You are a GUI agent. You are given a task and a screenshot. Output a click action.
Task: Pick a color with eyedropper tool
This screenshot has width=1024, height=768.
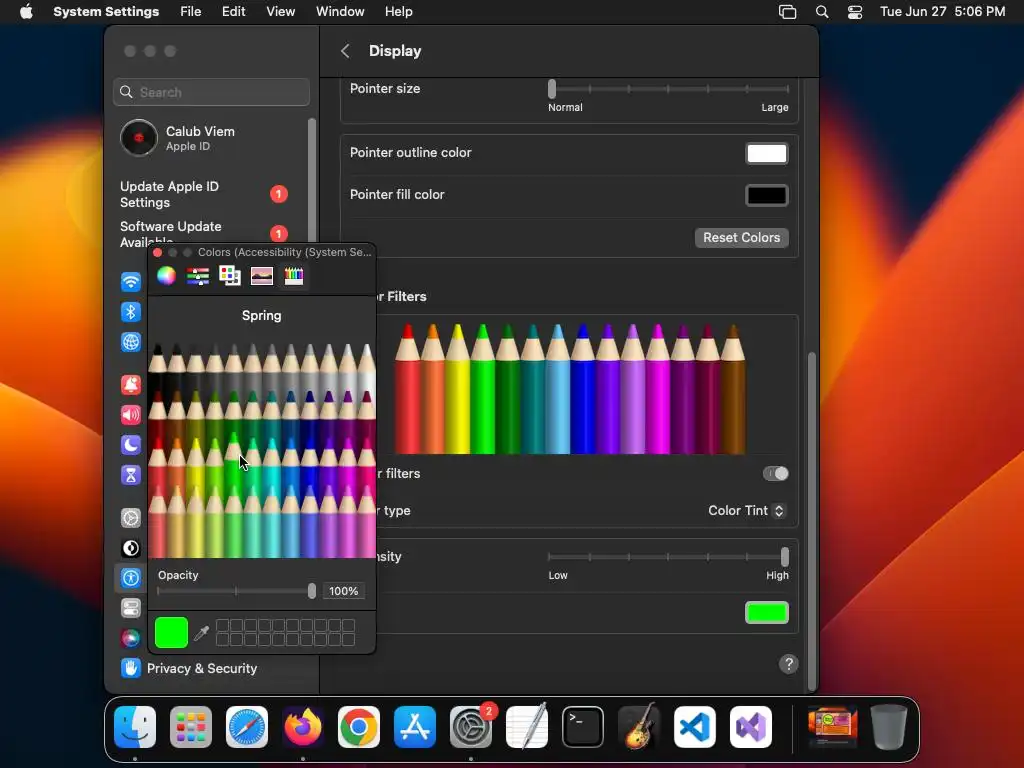(x=201, y=633)
